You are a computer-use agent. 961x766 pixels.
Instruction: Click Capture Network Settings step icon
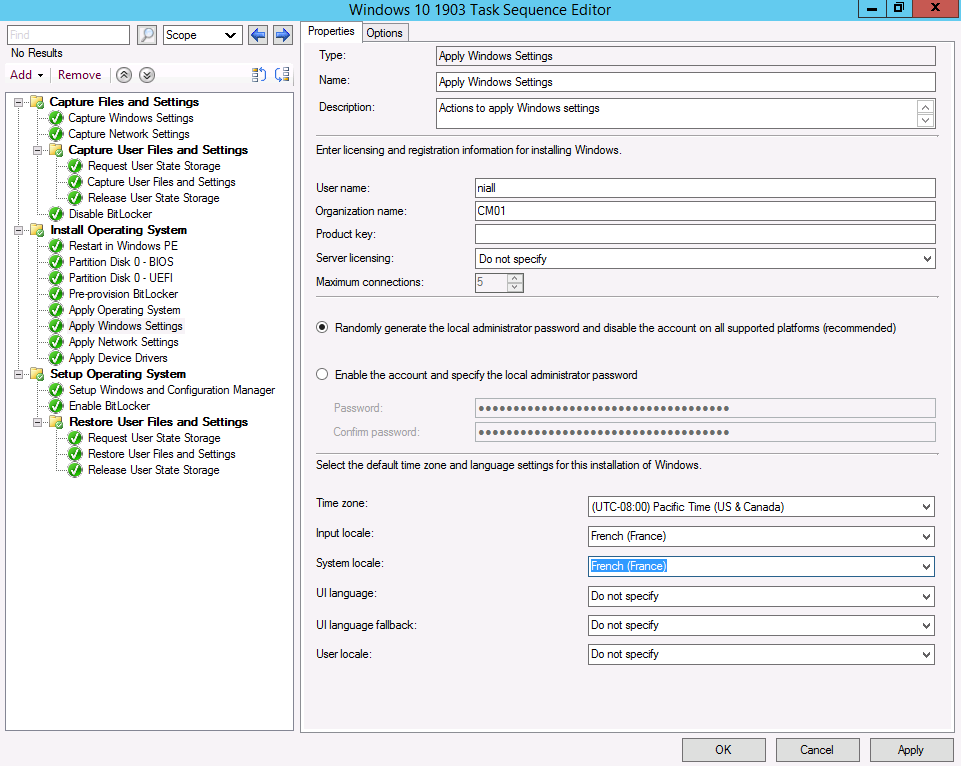click(x=56, y=134)
